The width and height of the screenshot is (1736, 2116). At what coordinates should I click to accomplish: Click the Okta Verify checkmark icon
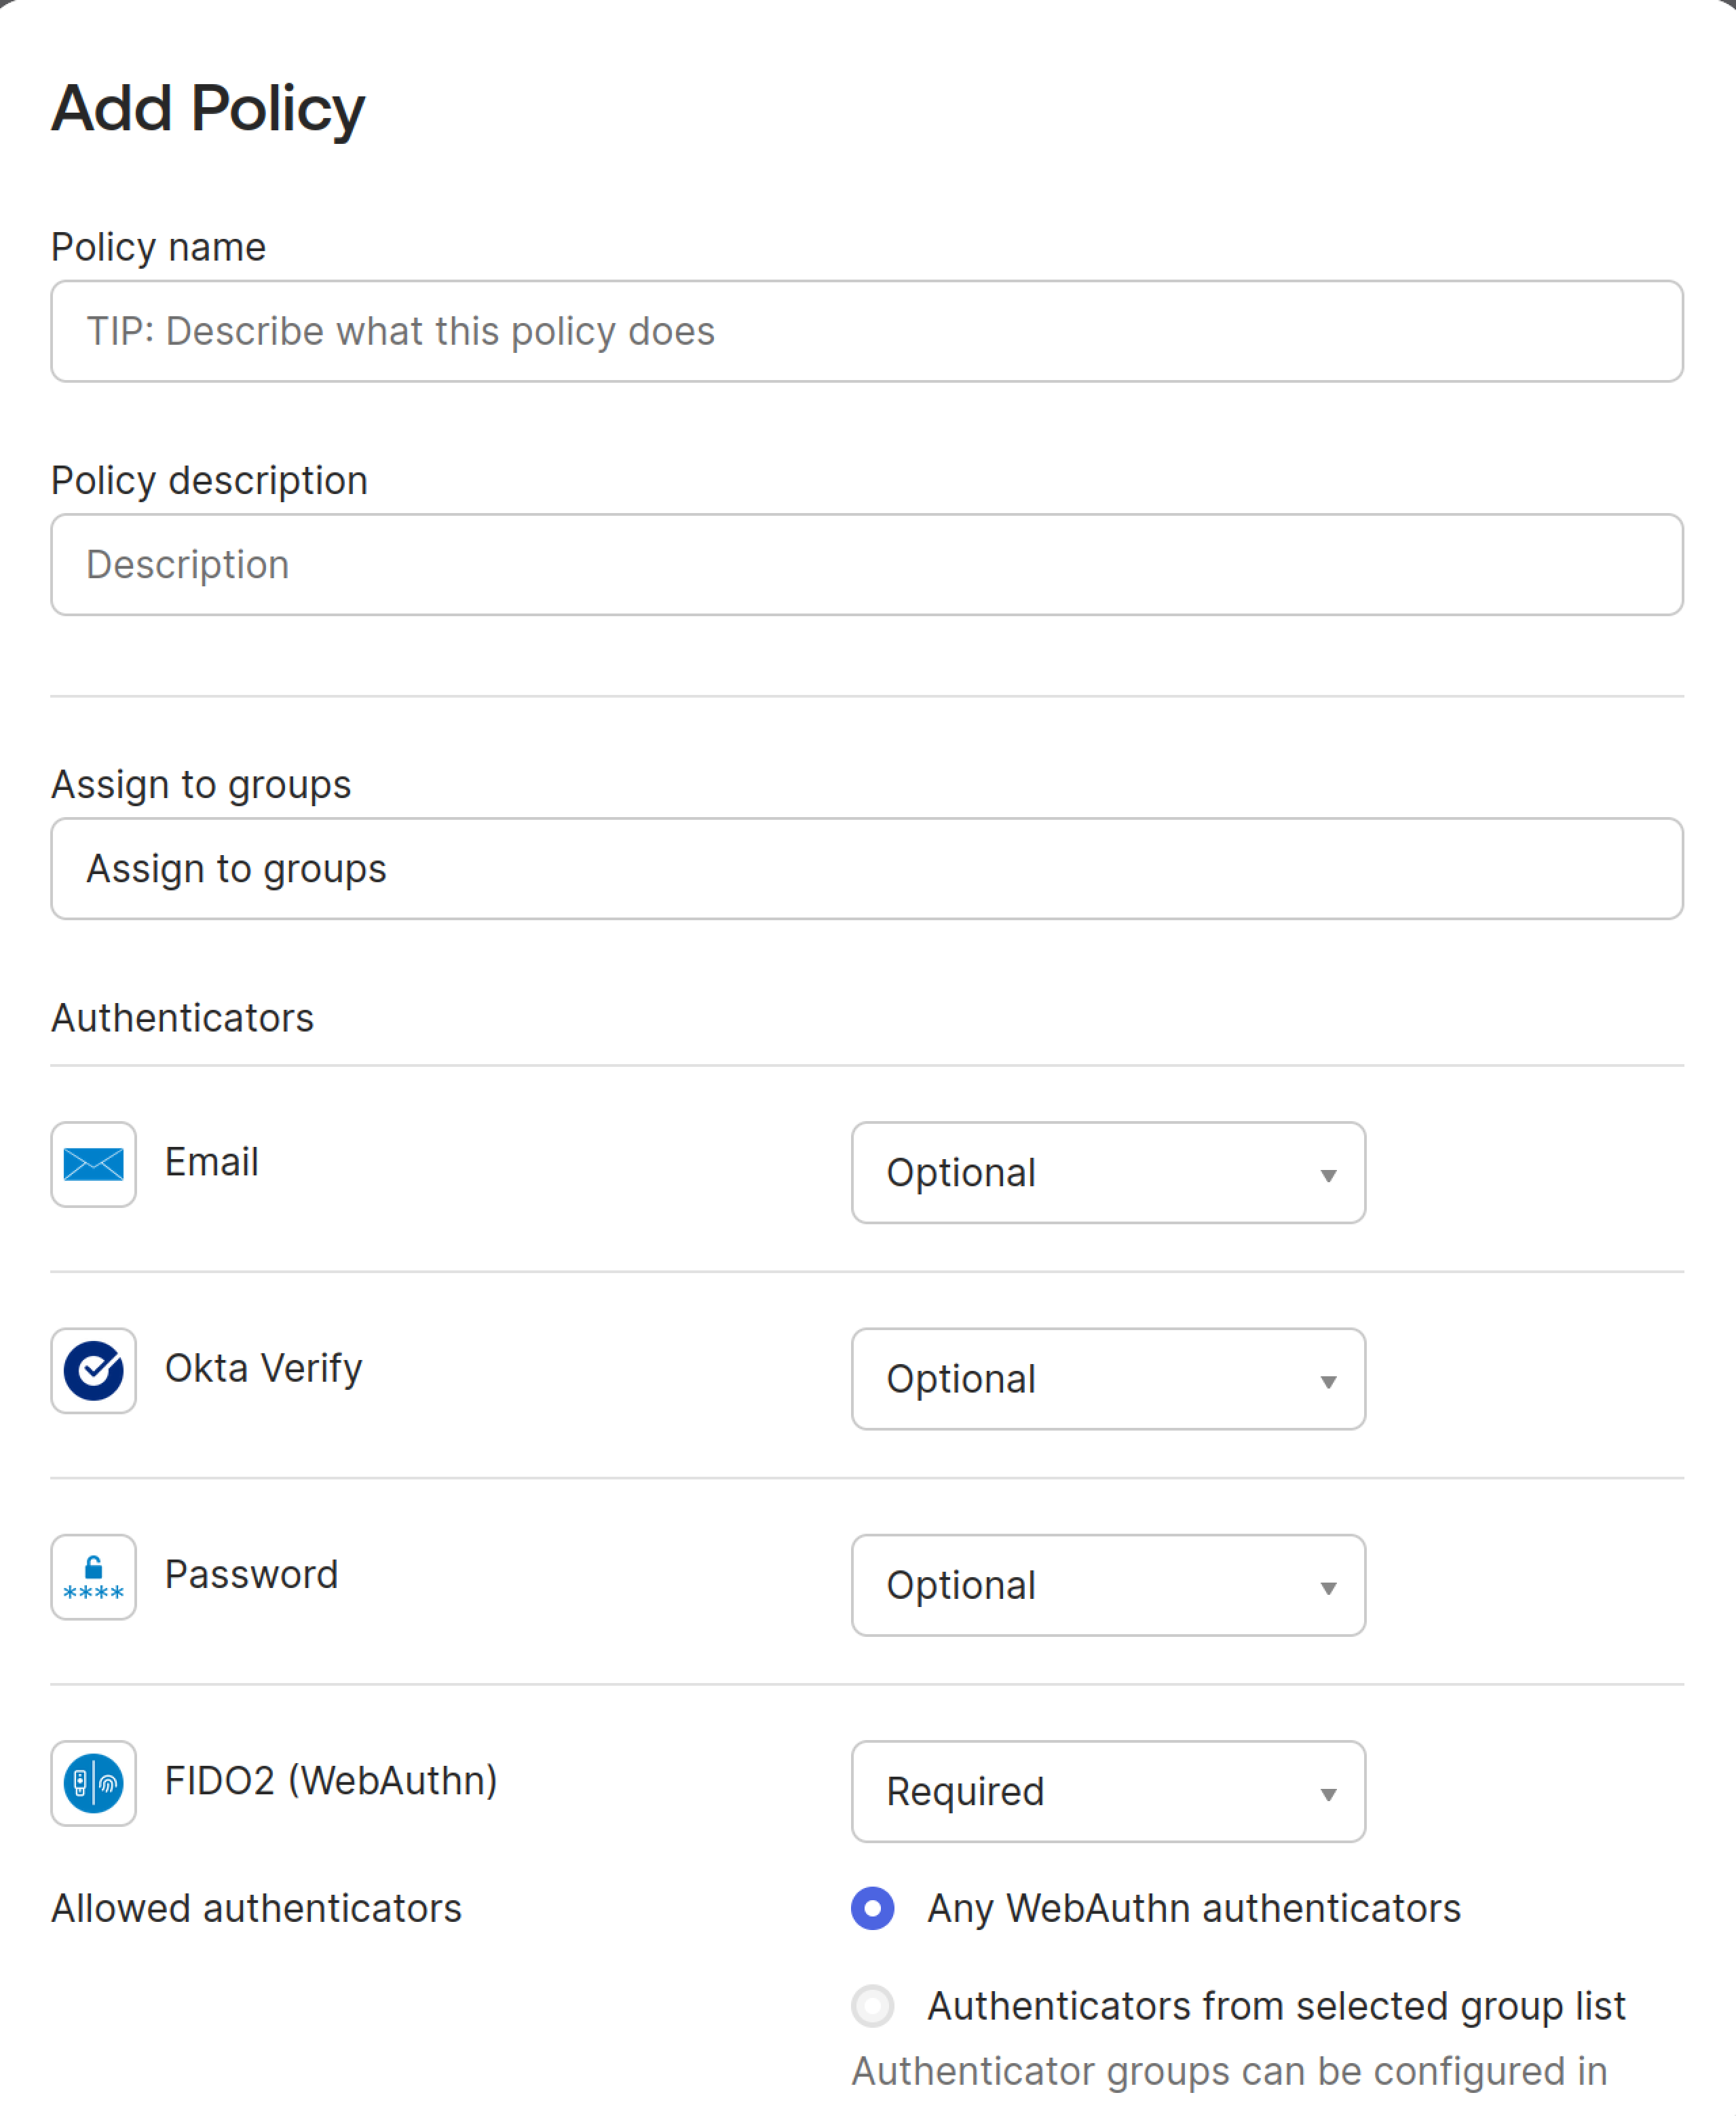(93, 1370)
